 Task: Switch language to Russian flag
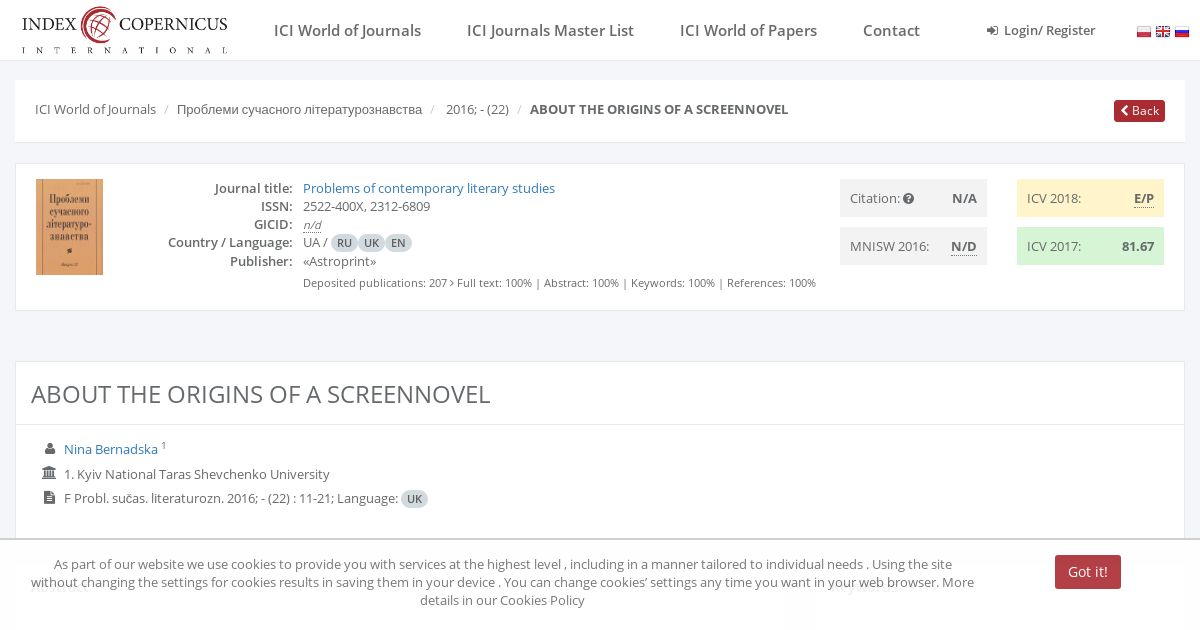(x=1182, y=31)
